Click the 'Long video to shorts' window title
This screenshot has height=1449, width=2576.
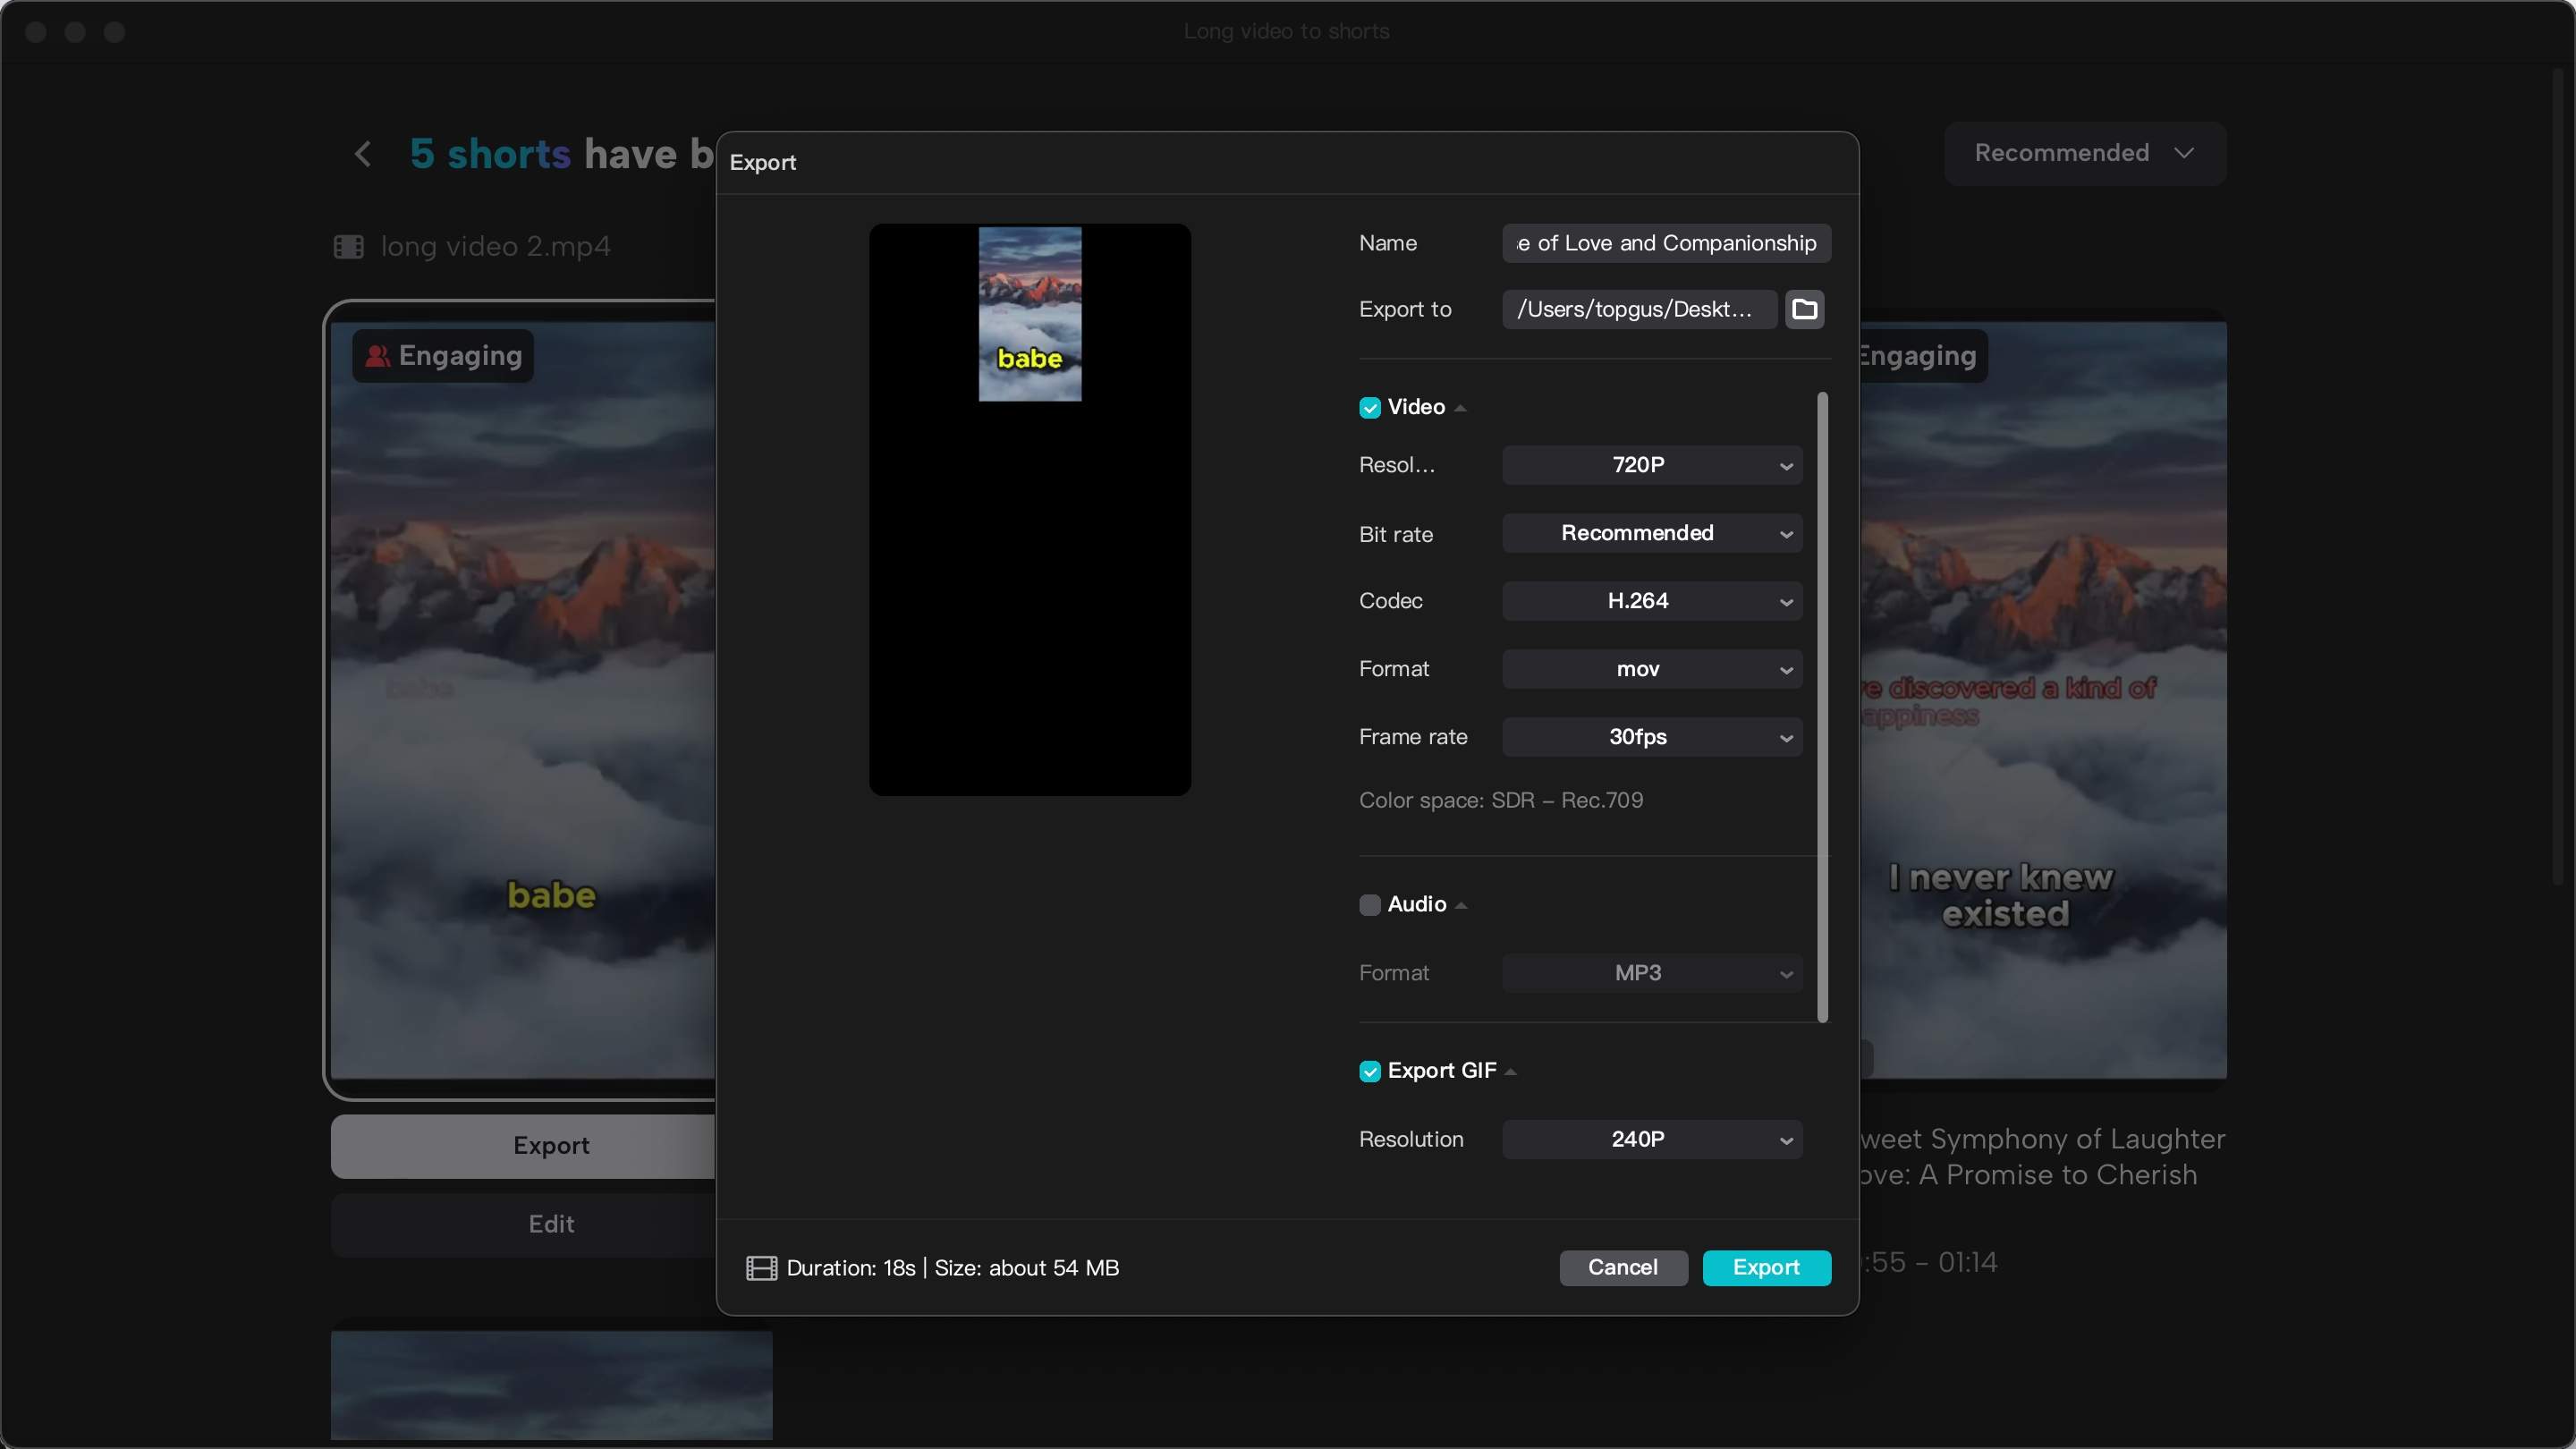pyautogui.click(x=1286, y=31)
